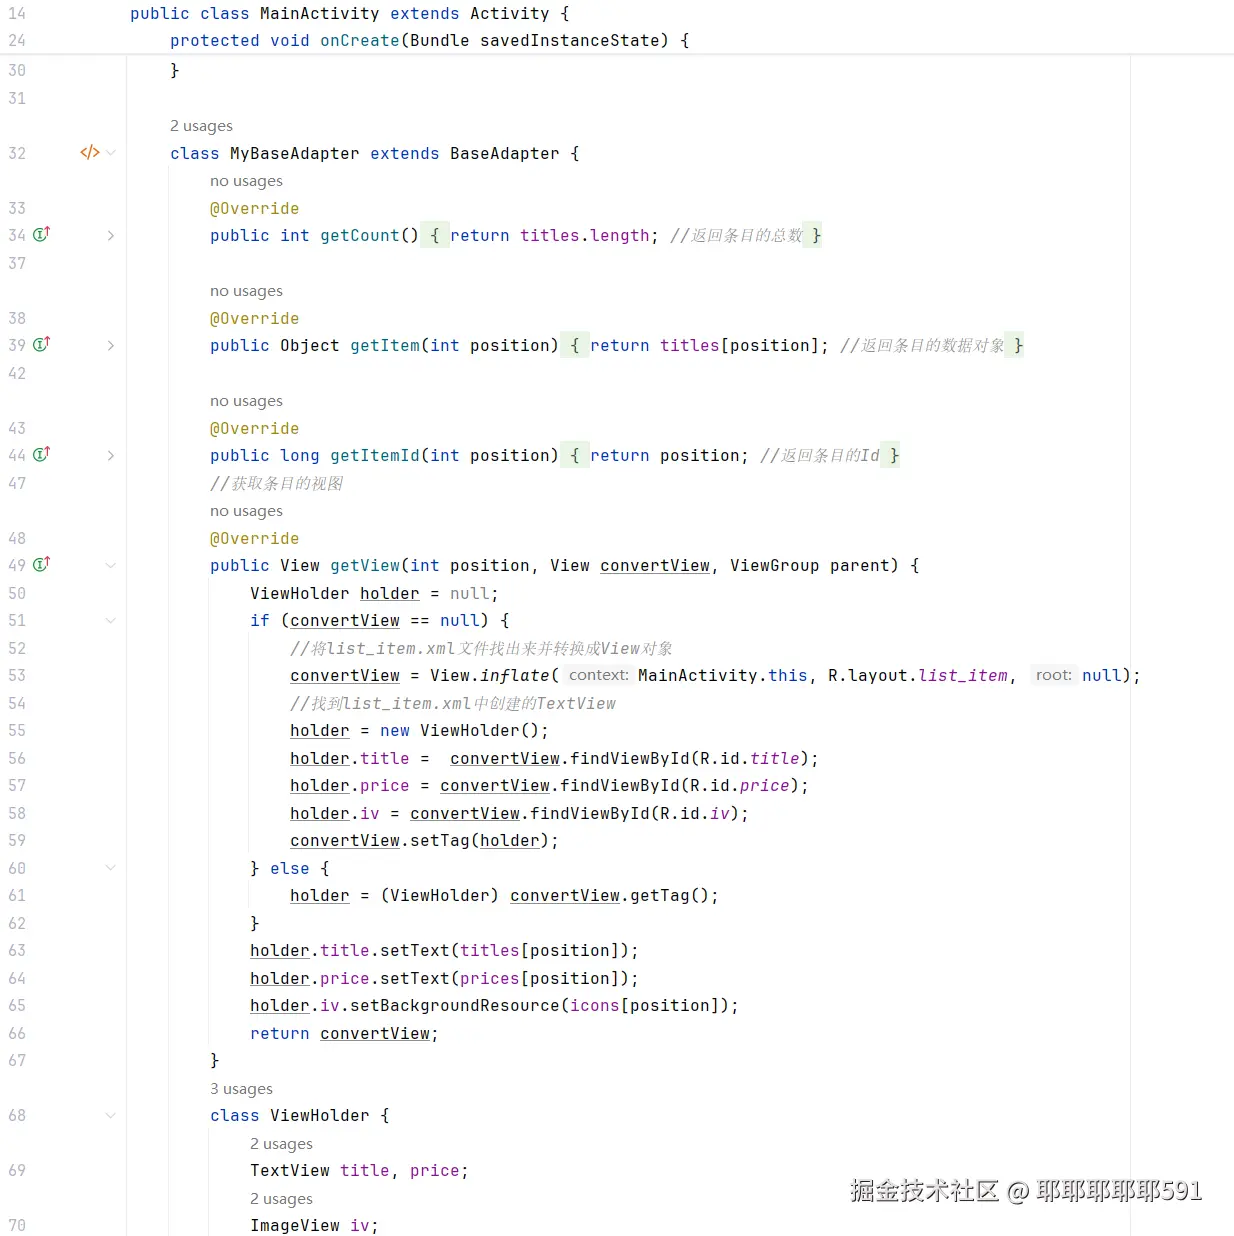Jump to sticky line 'public class MainActivity'
This screenshot has width=1234, height=1236.
[x=350, y=14]
